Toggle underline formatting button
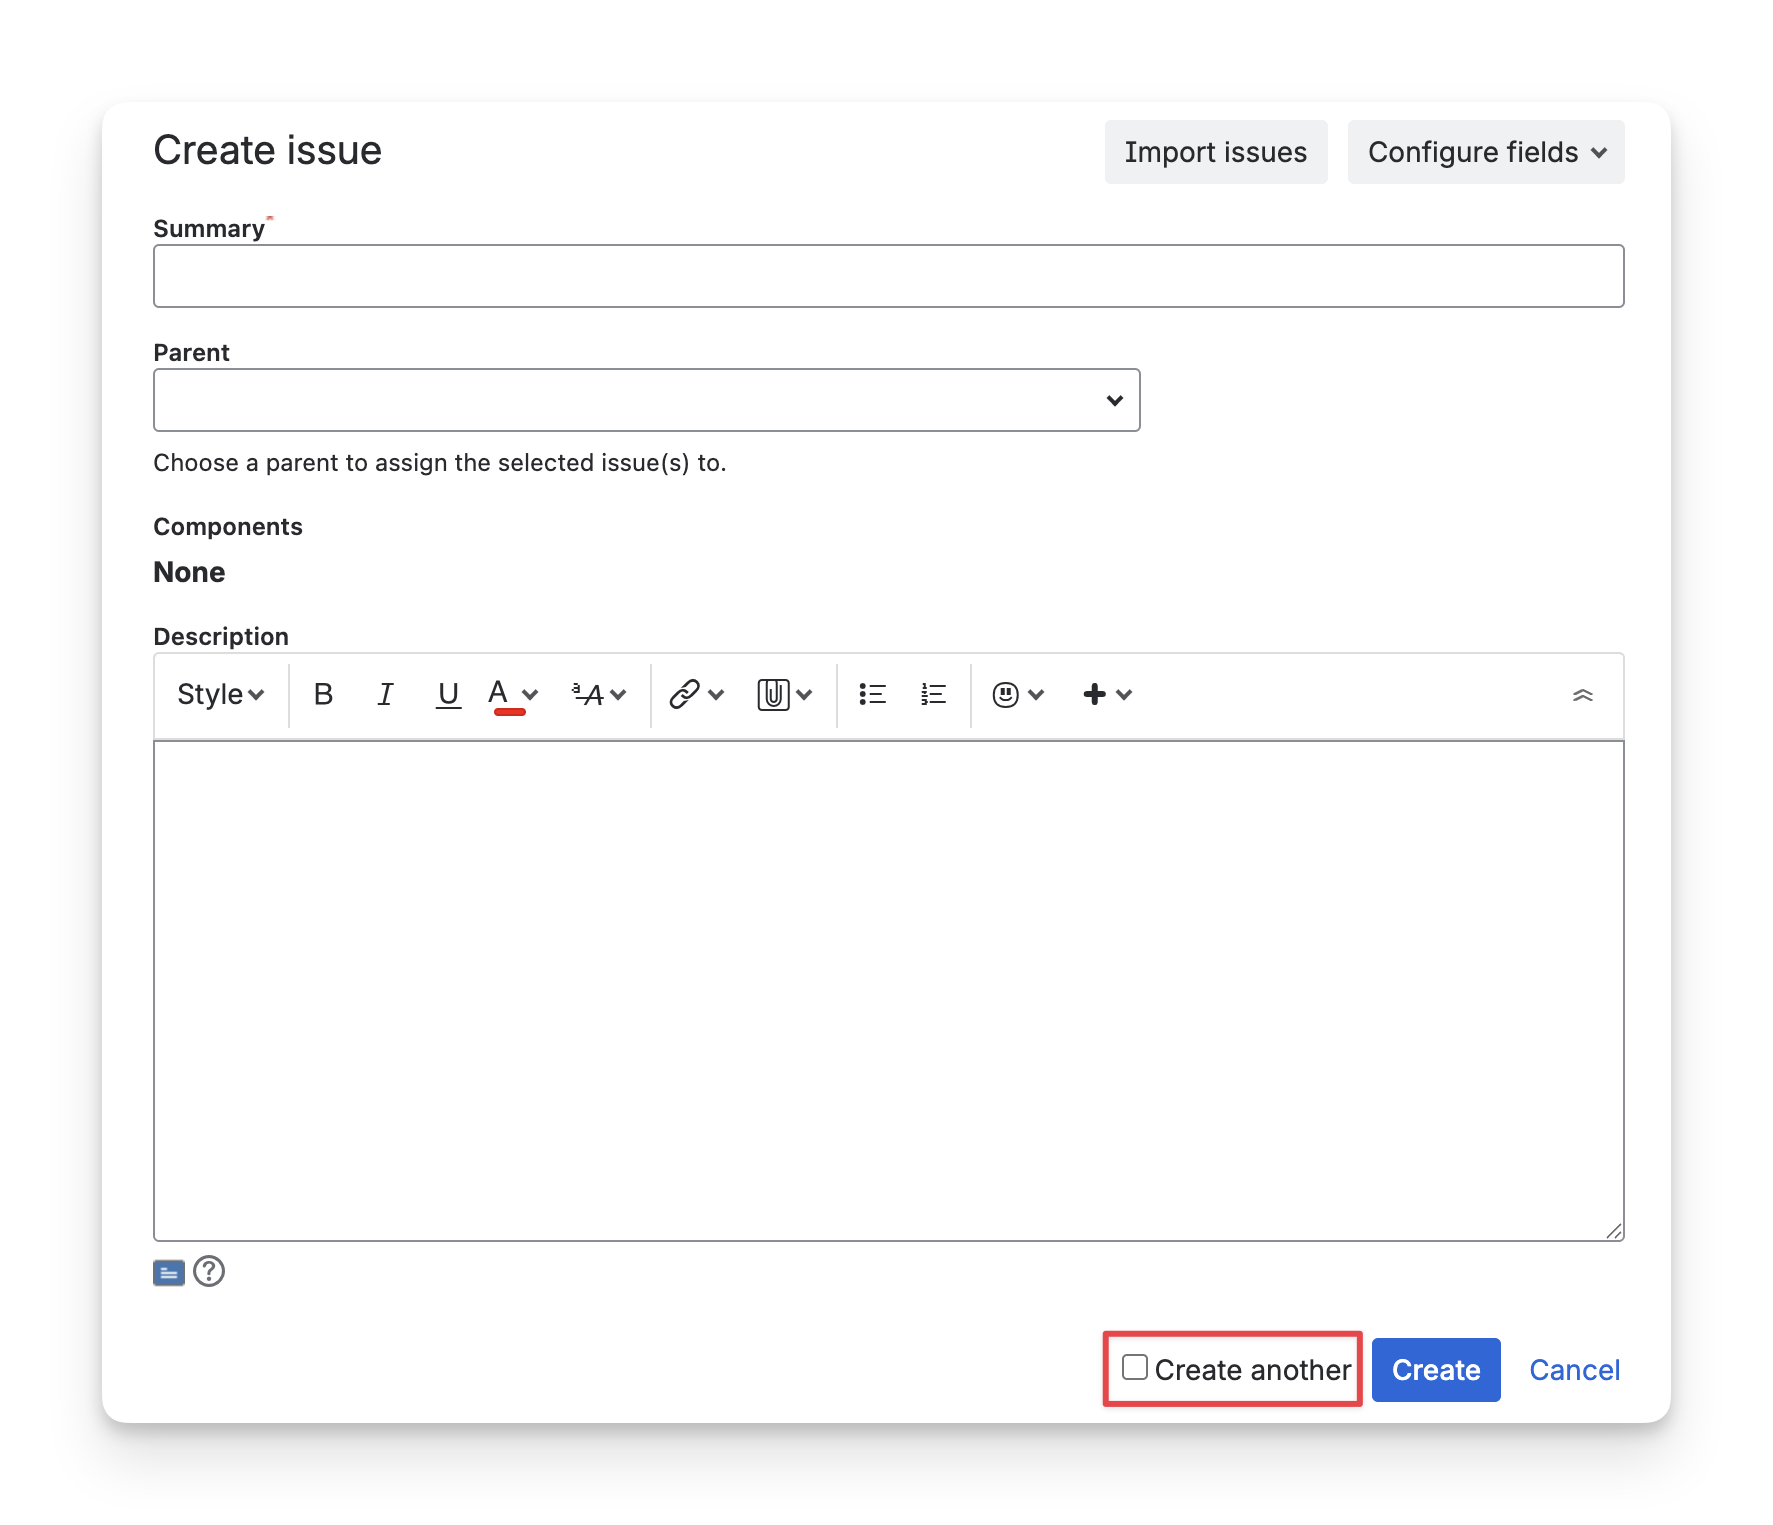The height and width of the screenshot is (1525, 1773). [448, 694]
